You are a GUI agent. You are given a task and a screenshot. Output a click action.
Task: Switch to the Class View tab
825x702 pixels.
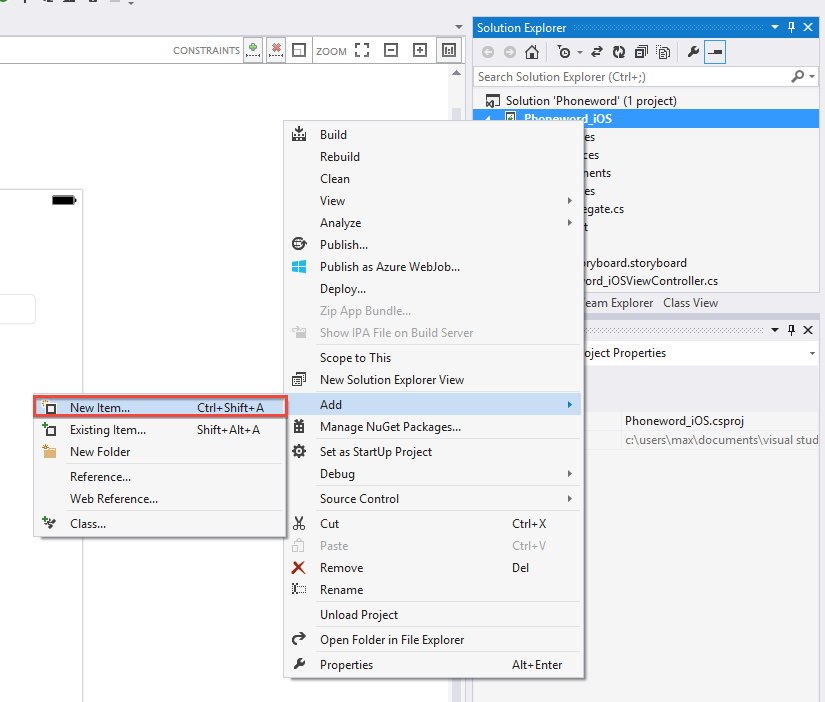point(690,303)
